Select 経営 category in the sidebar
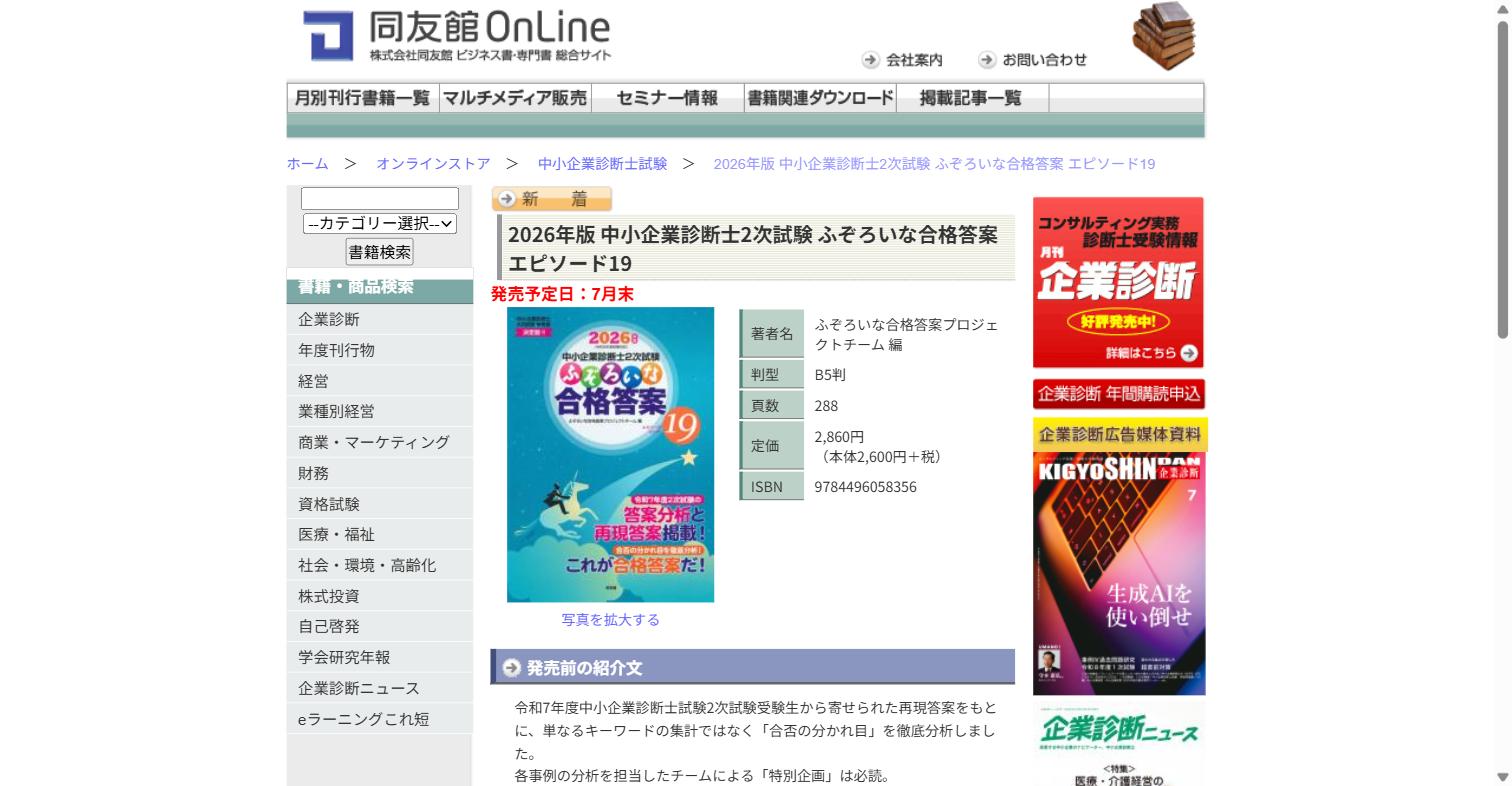 pyautogui.click(x=380, y=381)
